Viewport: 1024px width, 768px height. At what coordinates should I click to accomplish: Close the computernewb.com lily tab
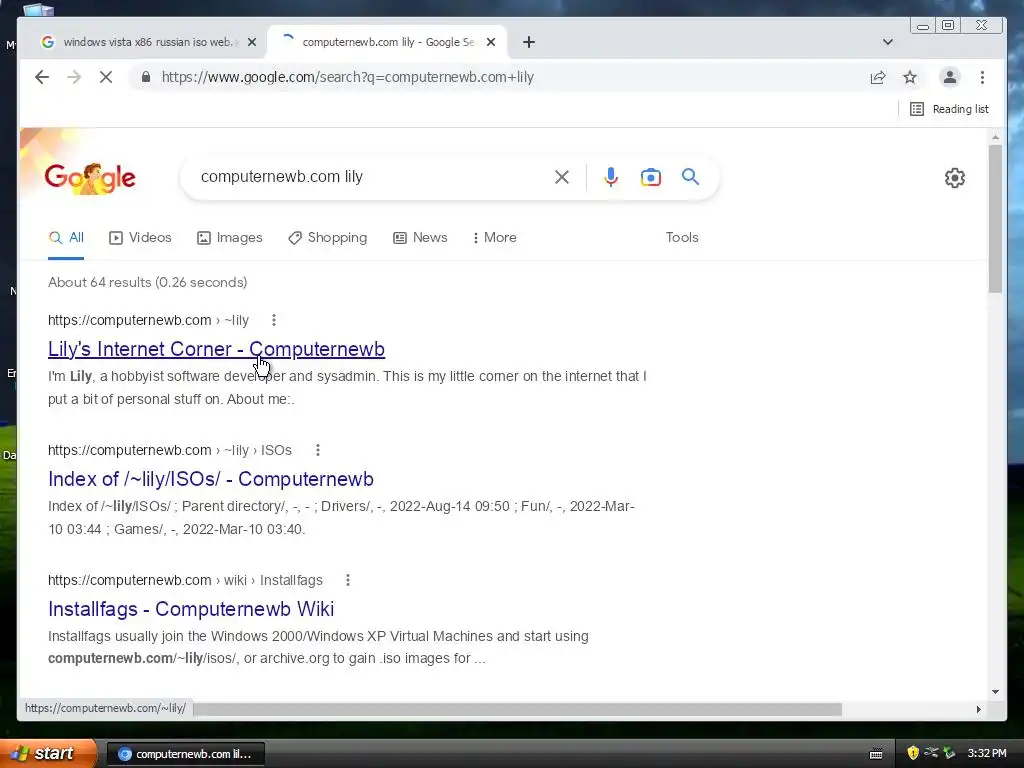(491, 42)
